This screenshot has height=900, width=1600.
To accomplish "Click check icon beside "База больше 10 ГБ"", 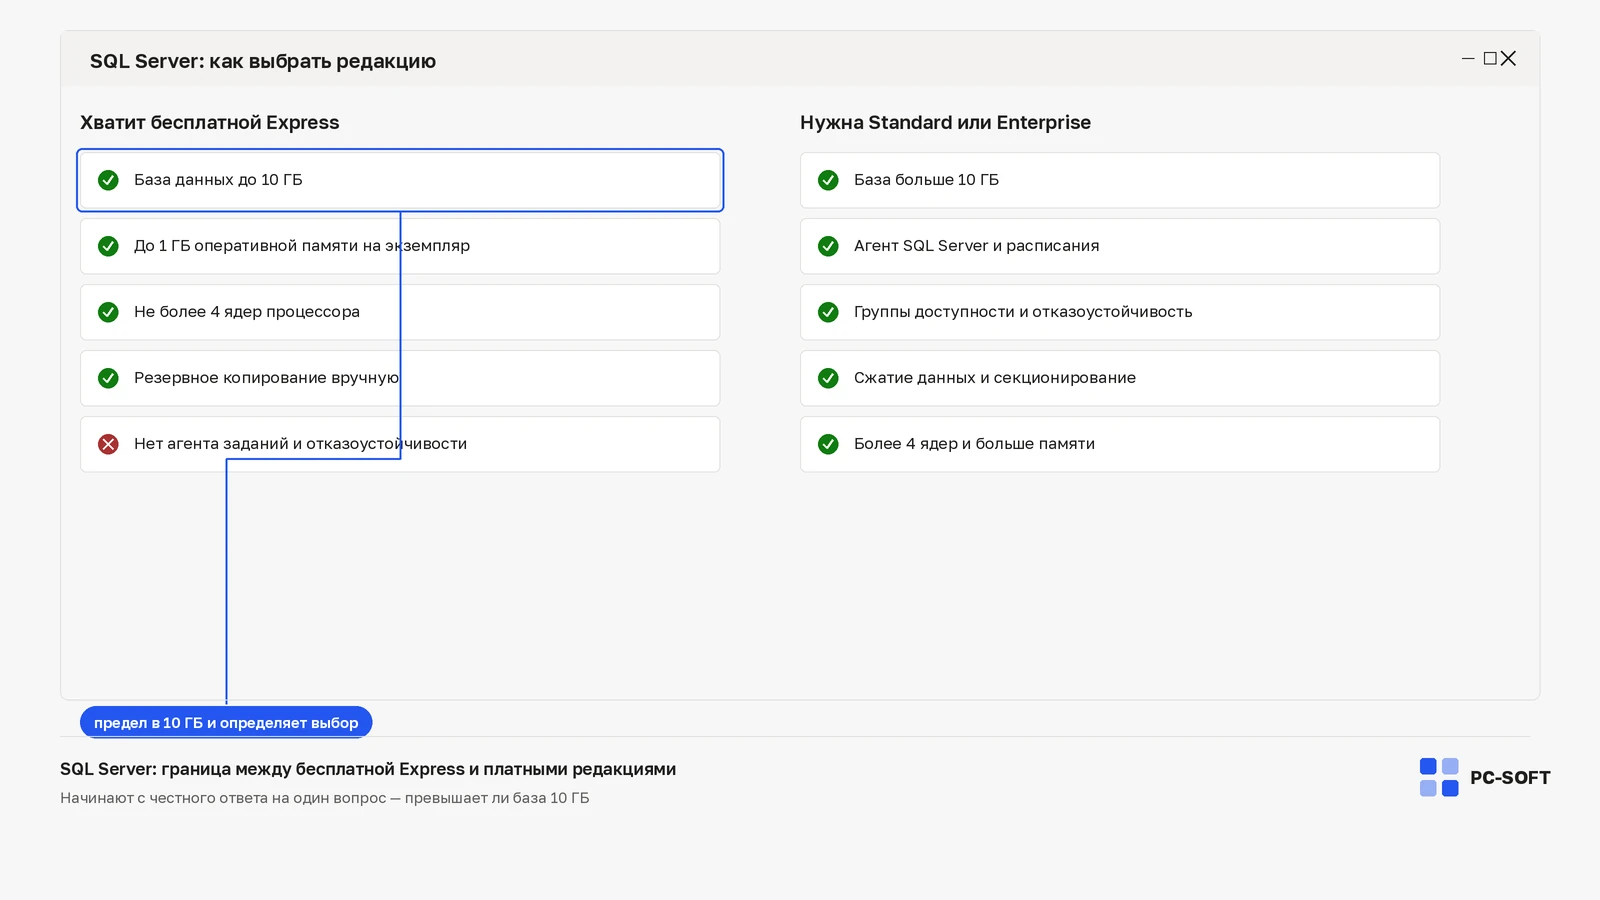I will pyautogui.click(x=828, y=180).
